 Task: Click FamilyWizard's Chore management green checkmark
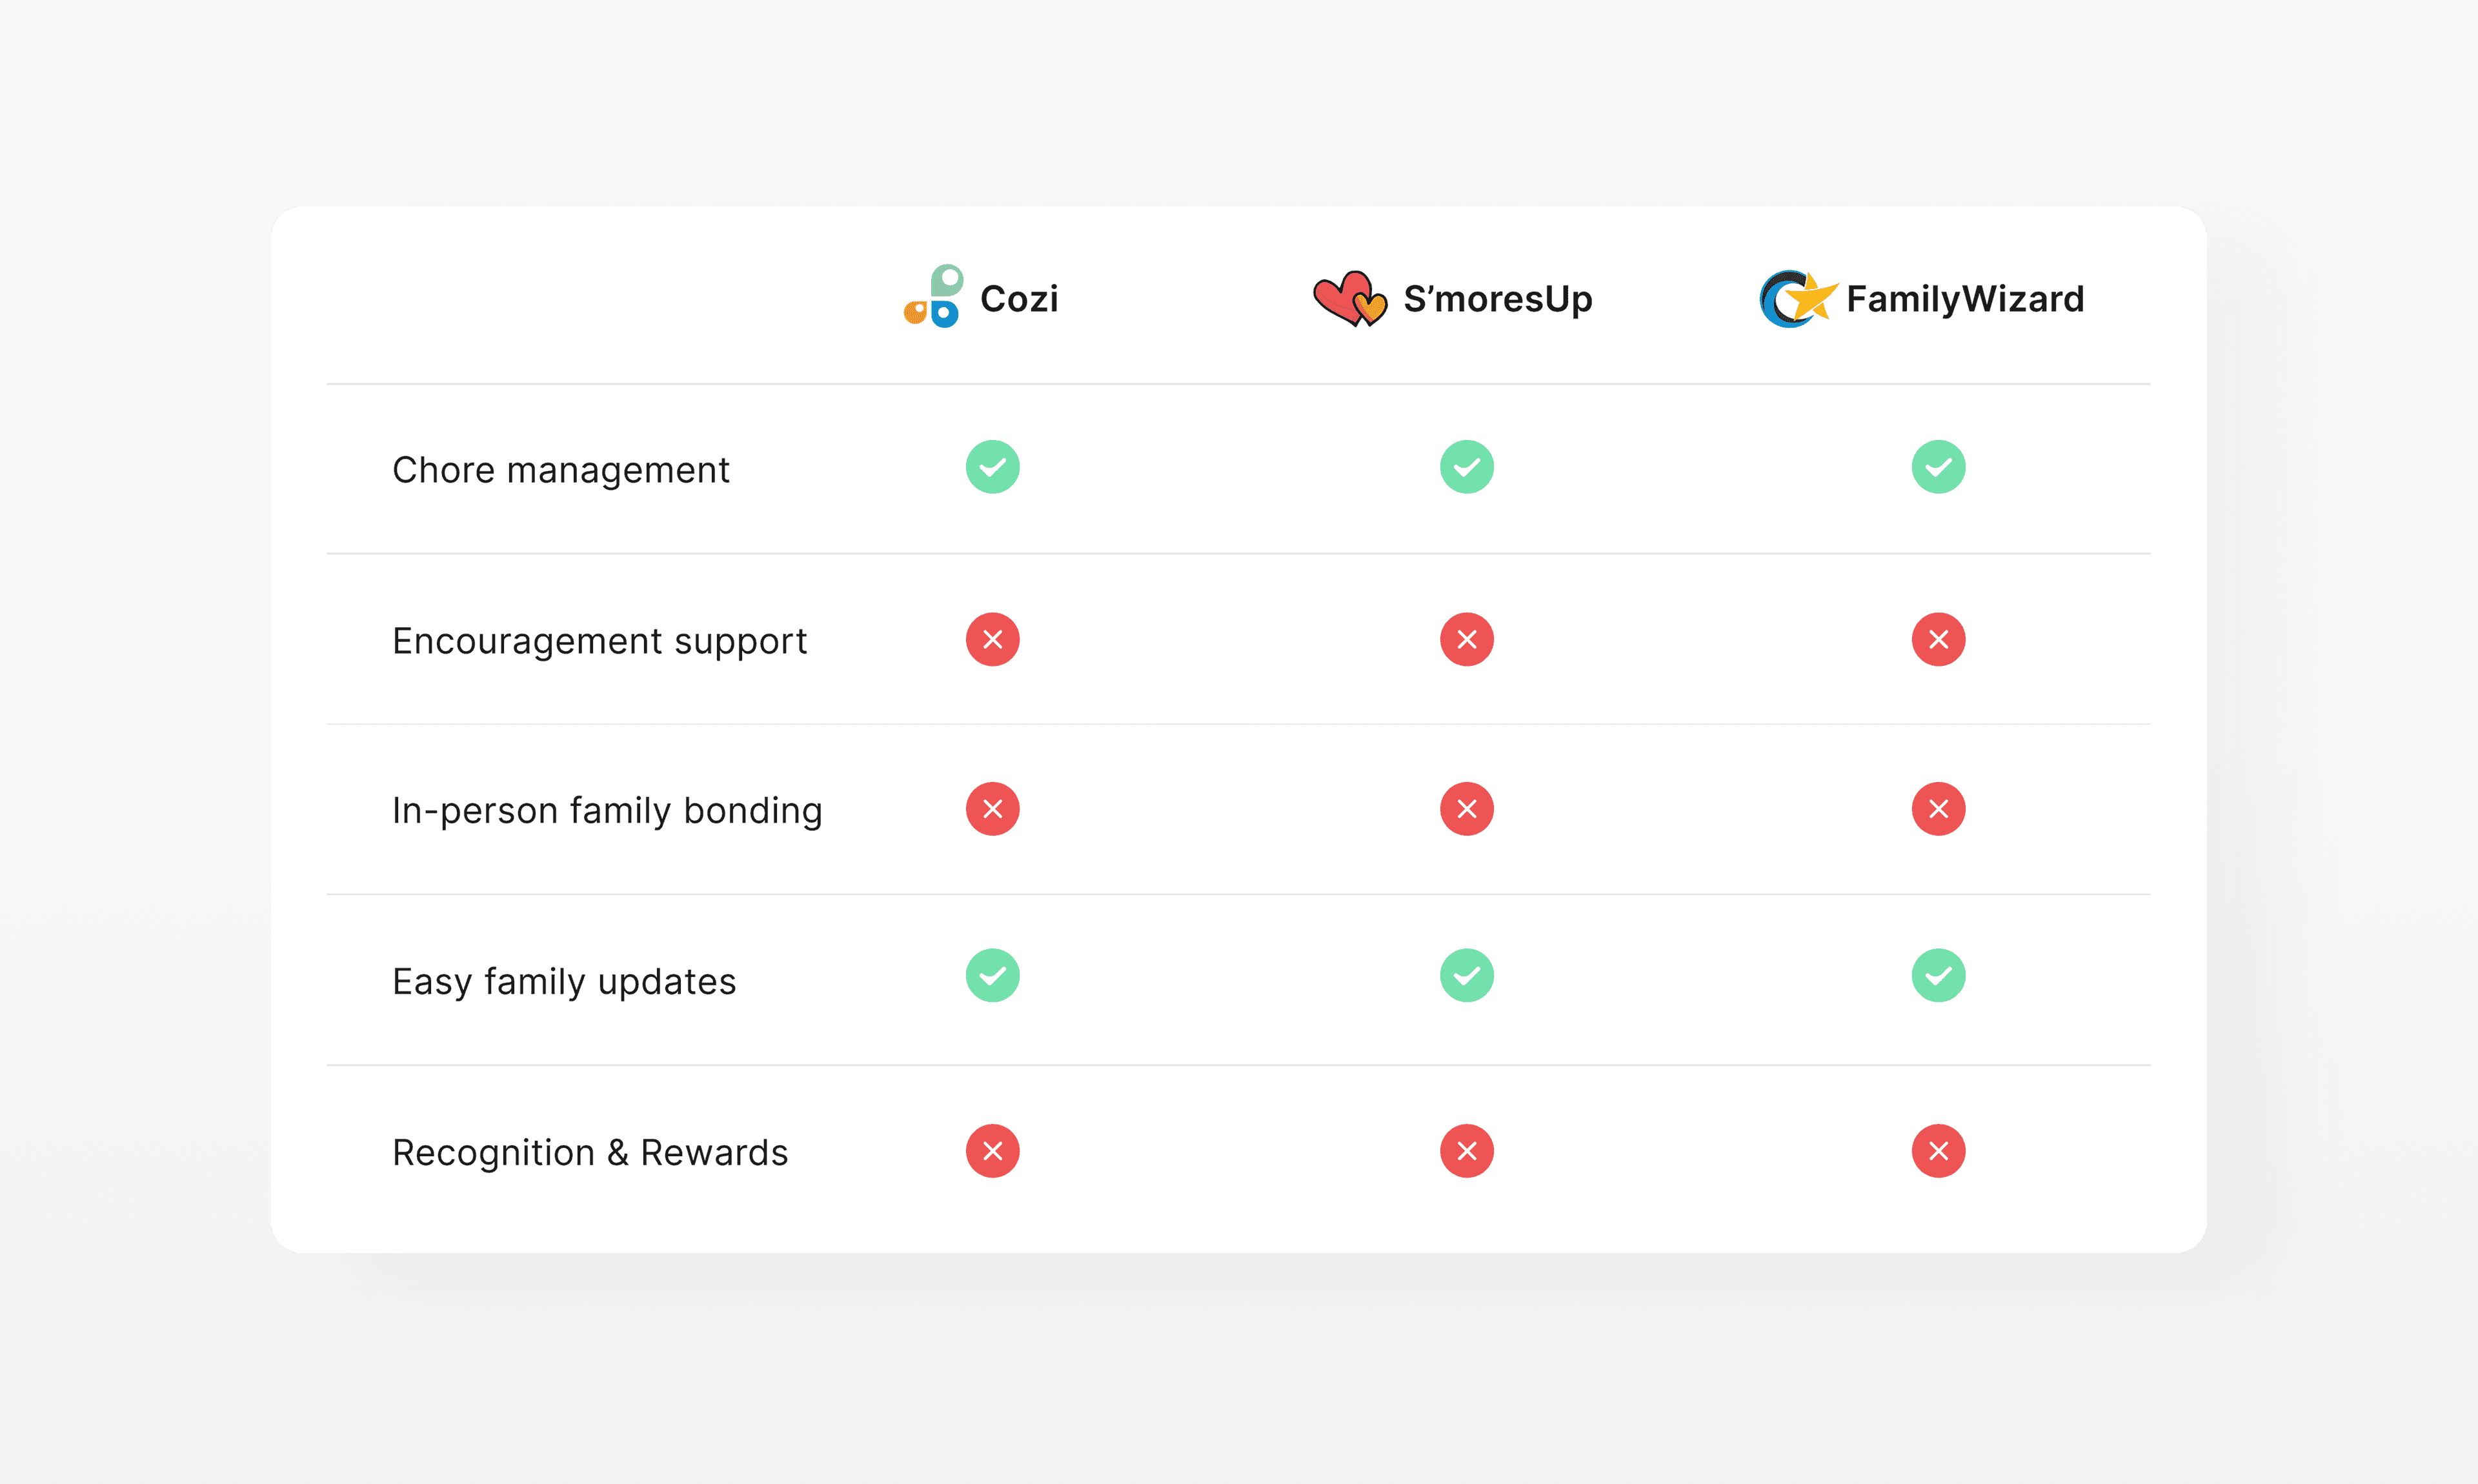pyautogui.click(x=1938, y=467)
